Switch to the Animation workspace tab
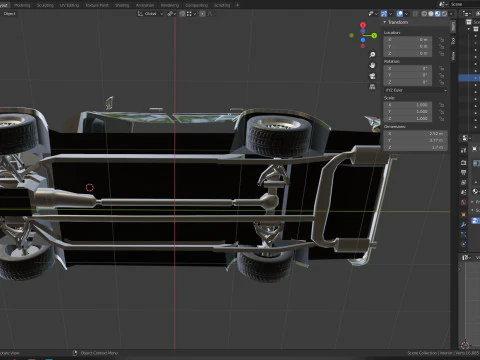This screenshot has width=480, height=360. tap(145, 5)
